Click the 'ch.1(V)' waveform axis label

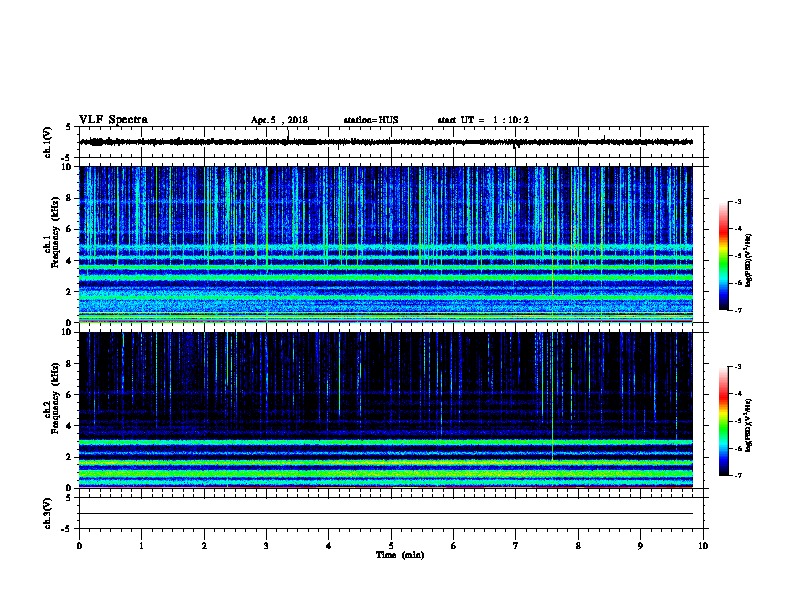[47, 142]
